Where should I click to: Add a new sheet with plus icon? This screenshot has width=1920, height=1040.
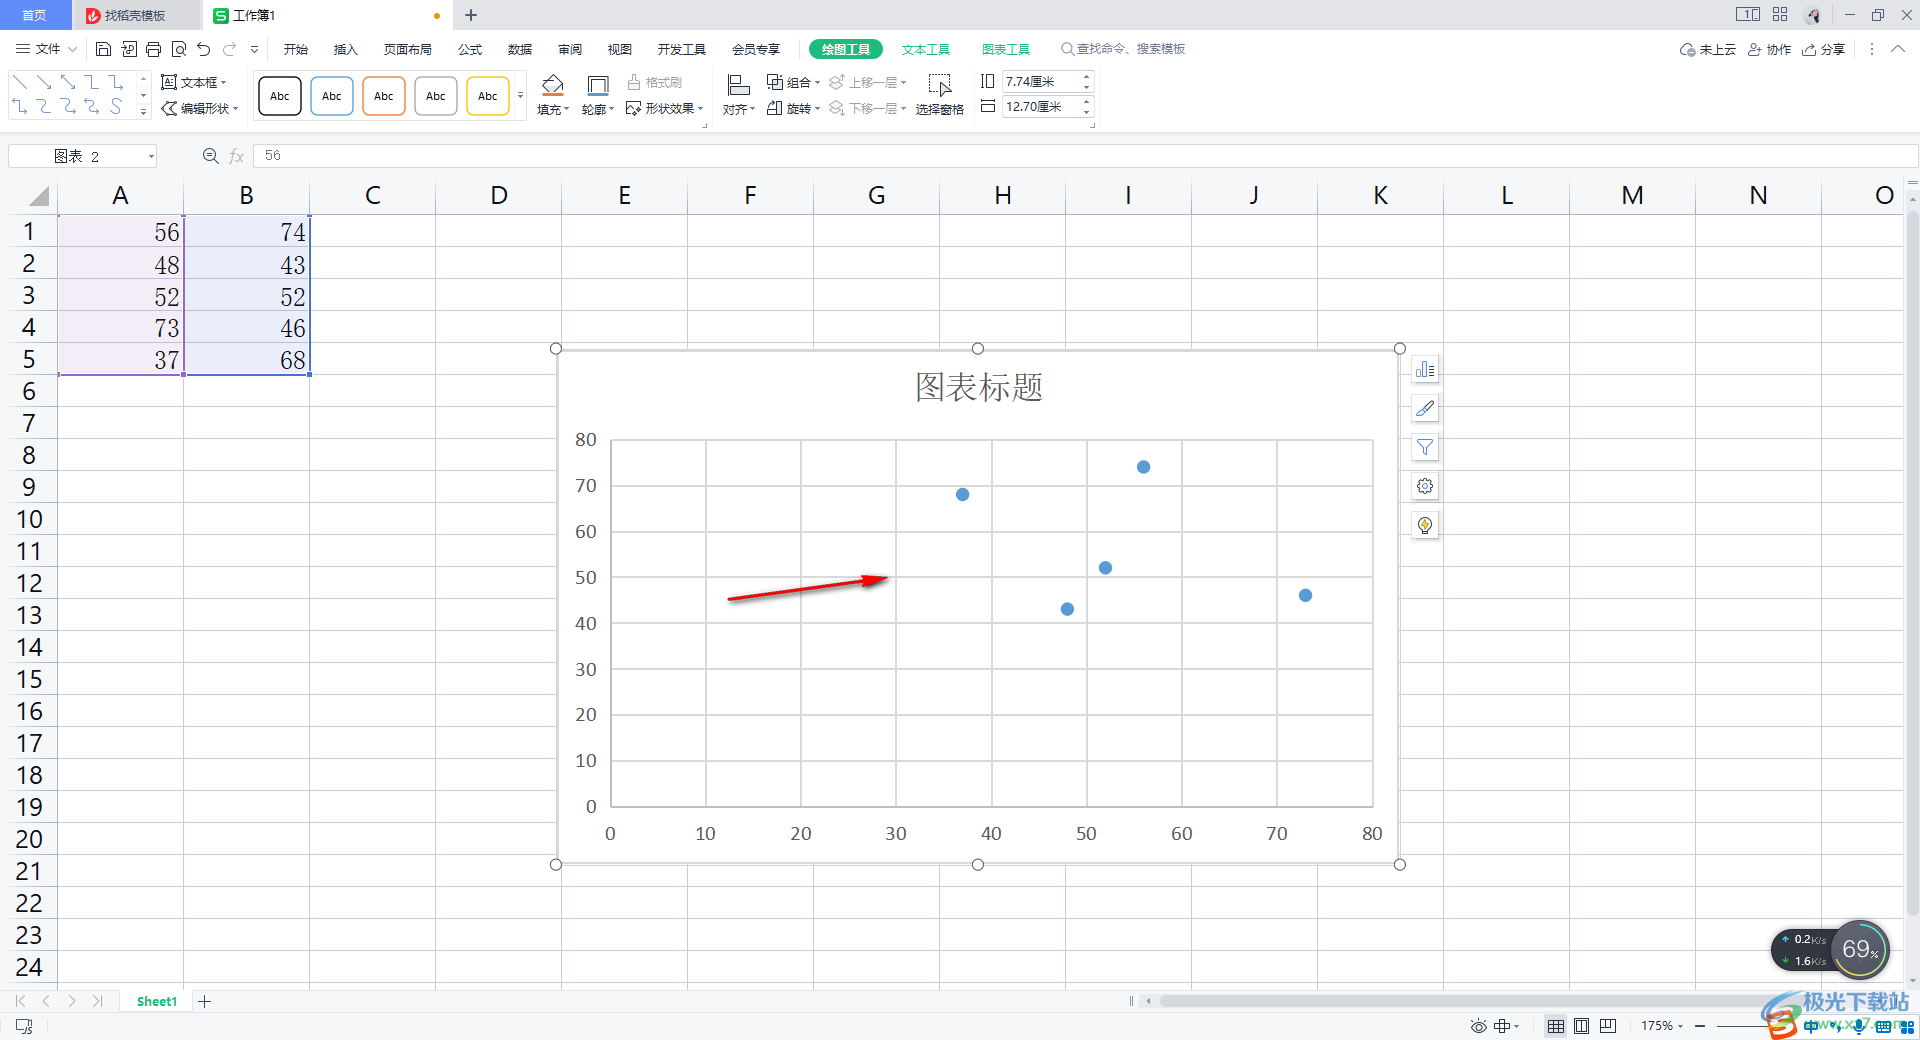click(x=204, y=1001)
